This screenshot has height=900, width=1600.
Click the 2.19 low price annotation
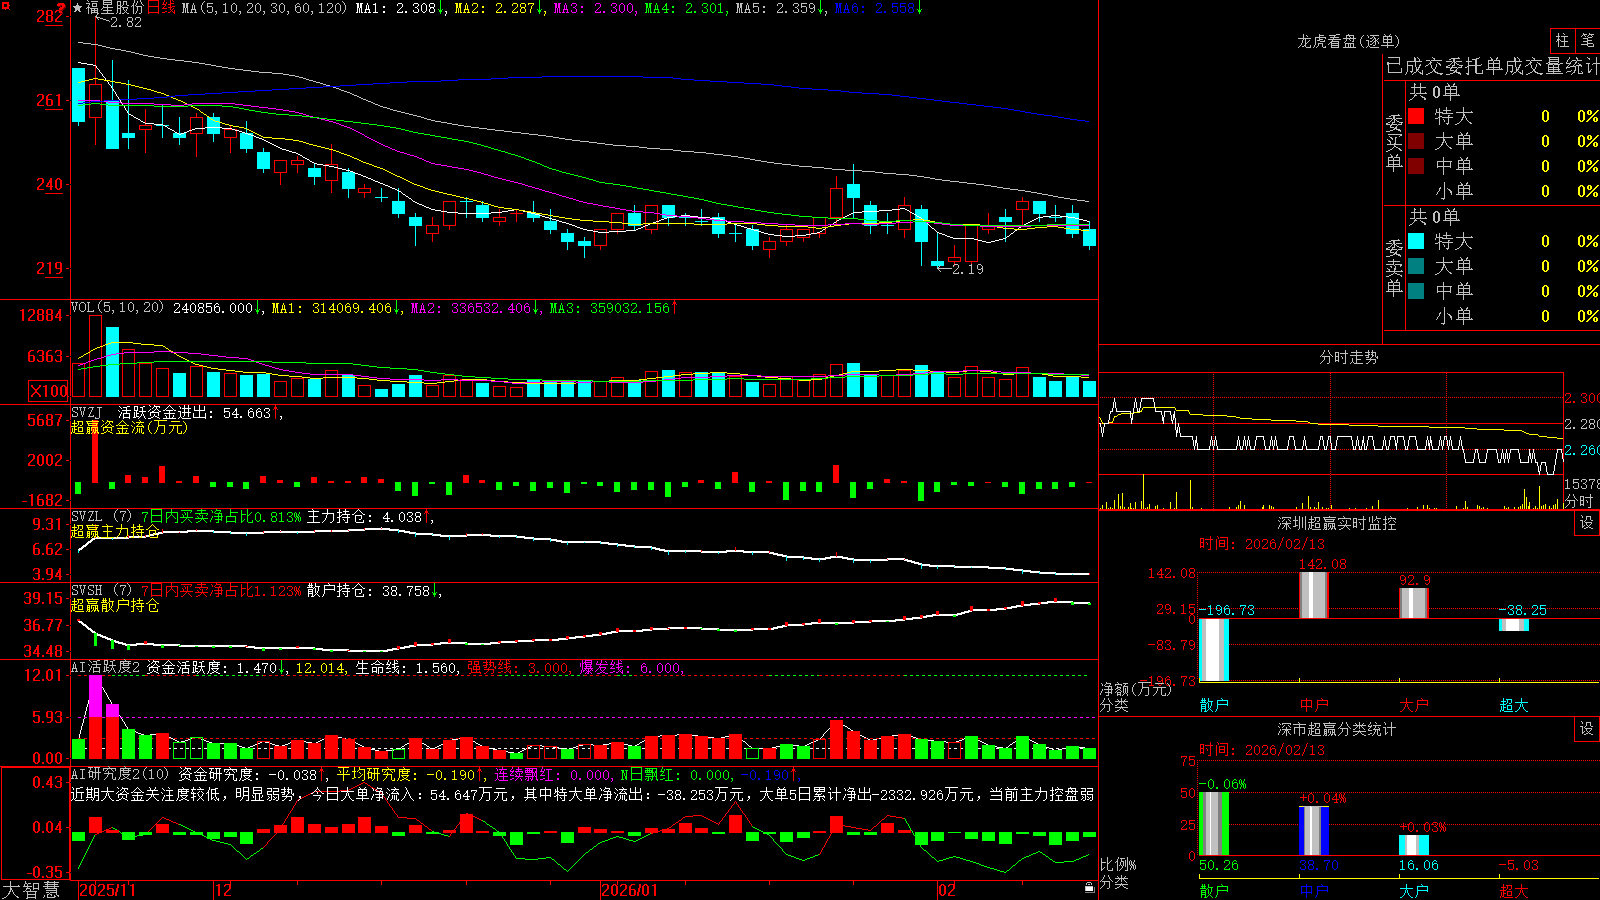point(968,269)
